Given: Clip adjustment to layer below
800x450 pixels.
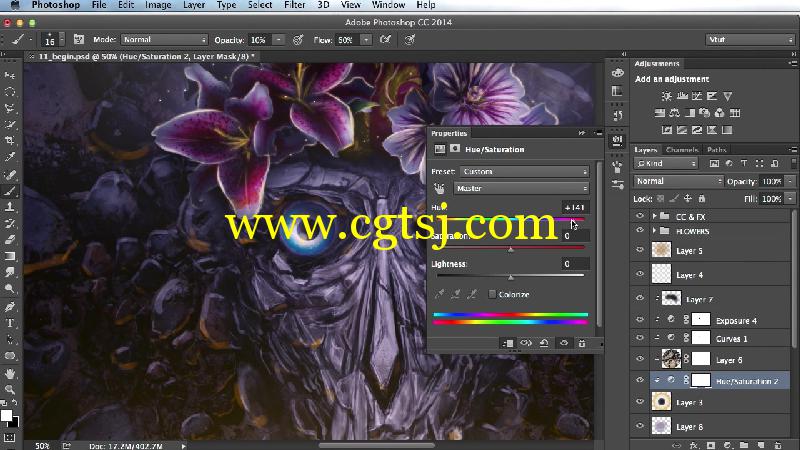Looking at the screenshot, I should 508,343.
